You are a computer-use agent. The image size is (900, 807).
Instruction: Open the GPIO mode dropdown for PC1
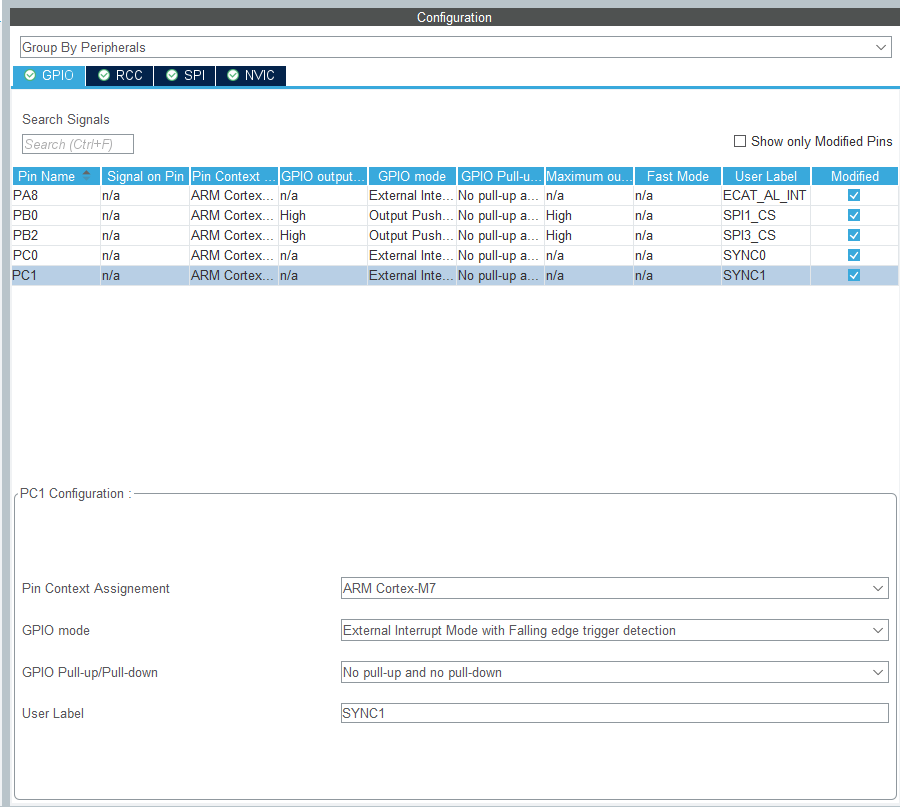click(615, 630)
